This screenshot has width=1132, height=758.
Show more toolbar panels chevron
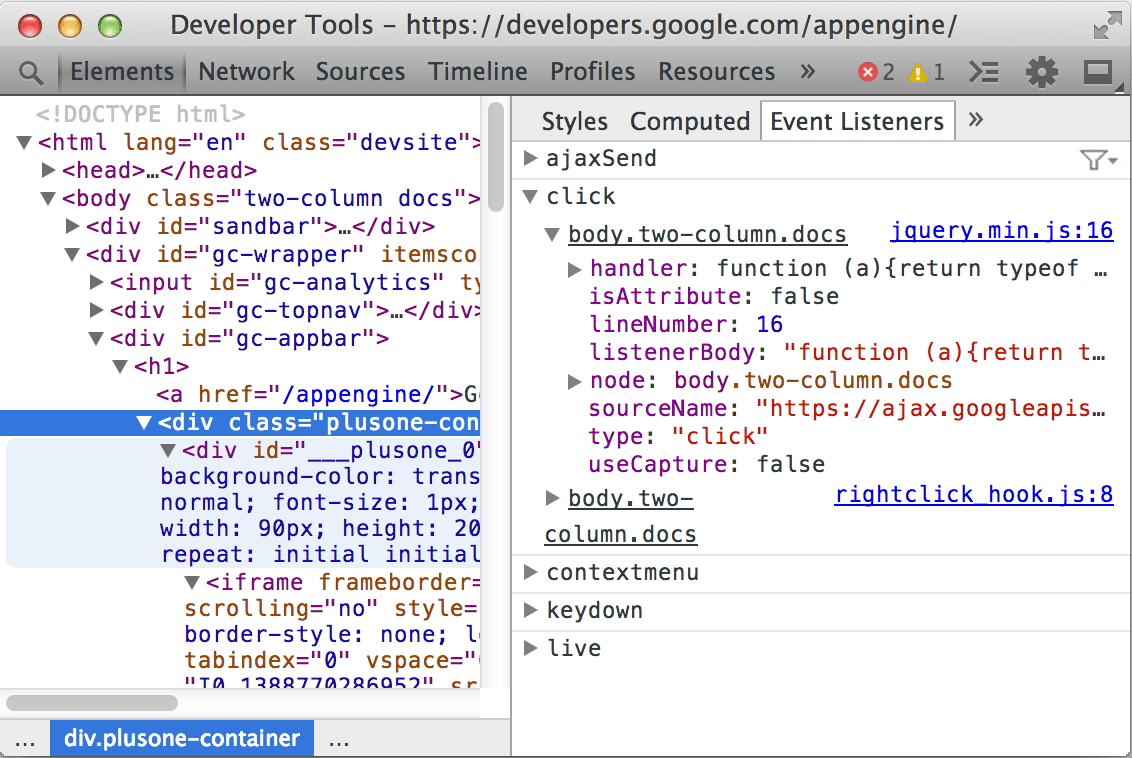point(808,72)
